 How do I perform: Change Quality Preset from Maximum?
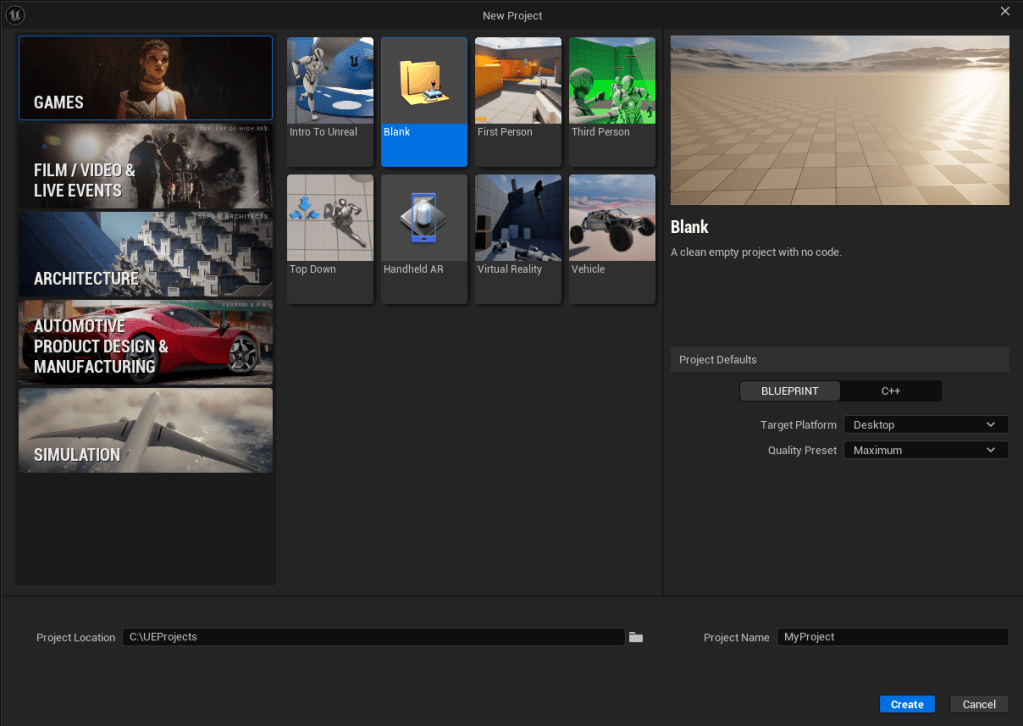[x=924, y=449]
